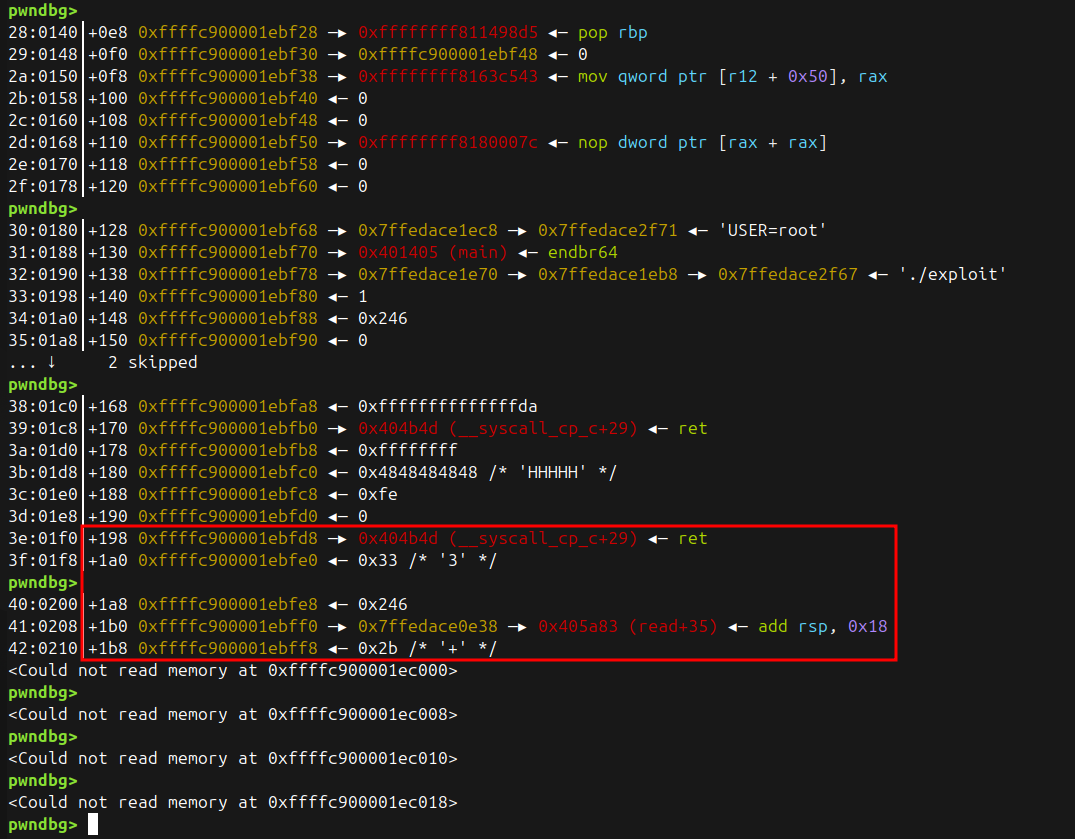Click the 'add rsp, 0x18' instruction
This screenshot has height=839, width=1075.
click(823, 627)
